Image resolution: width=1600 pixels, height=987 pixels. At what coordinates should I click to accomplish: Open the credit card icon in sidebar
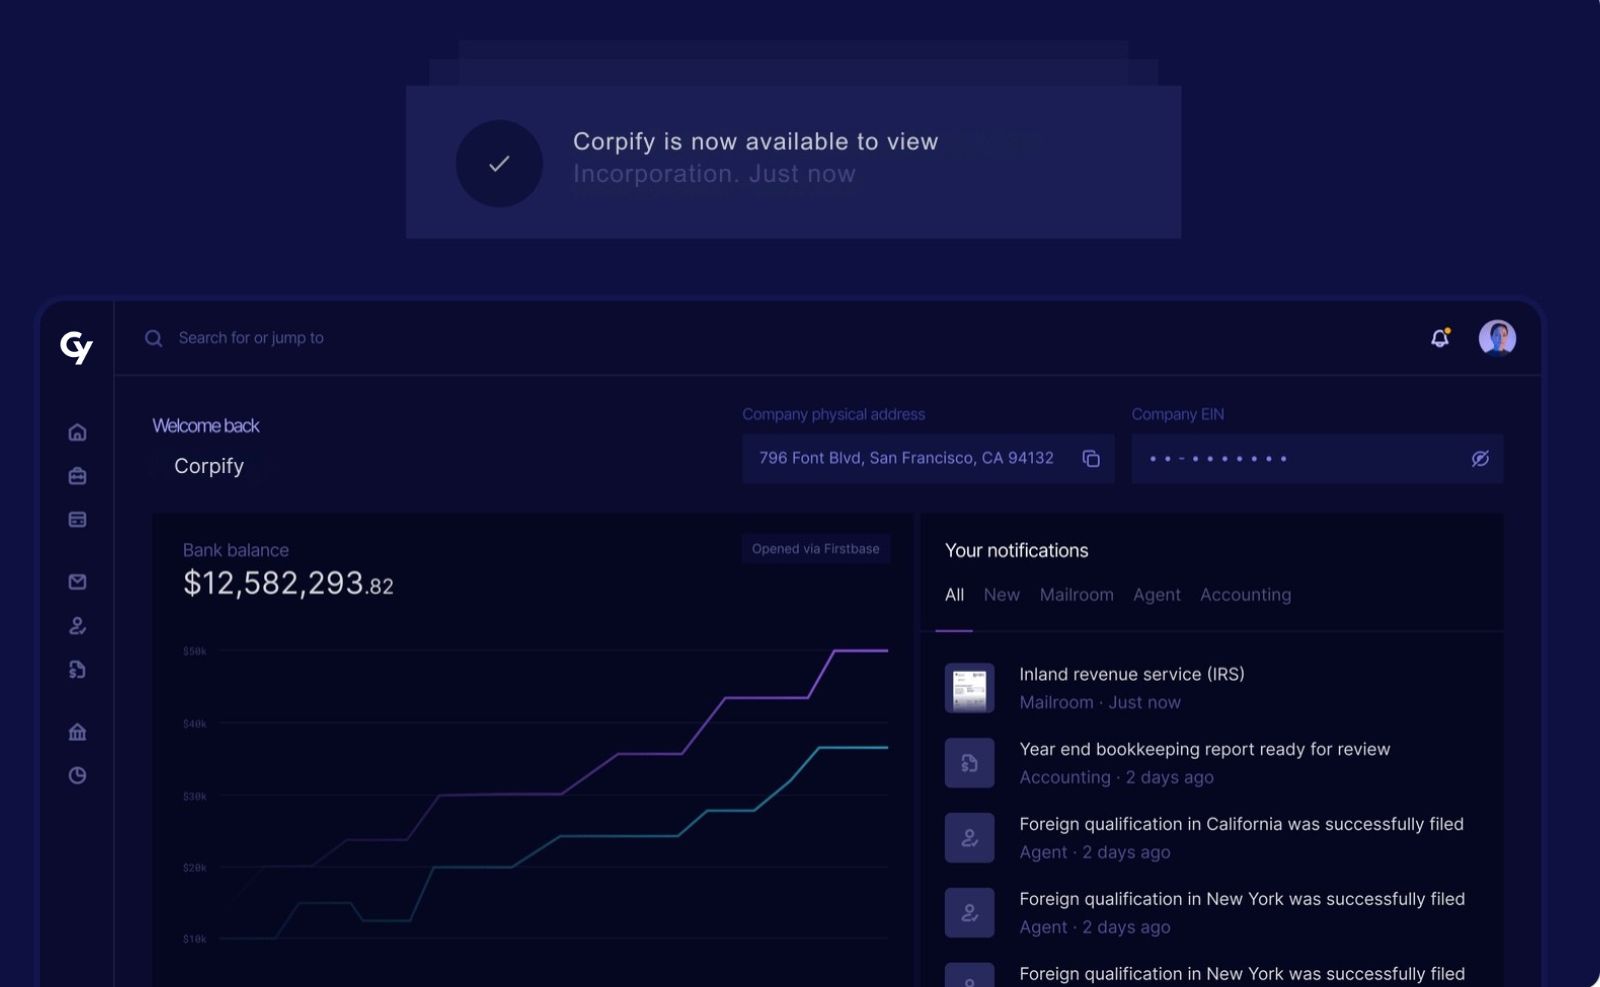pos(77,519)
